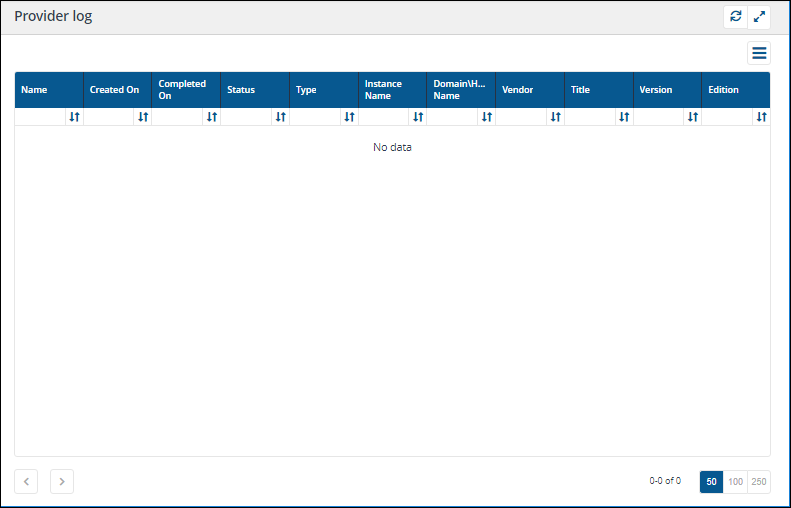Sort by the Name column icon

pyautogui.click(x=74, y=117)
